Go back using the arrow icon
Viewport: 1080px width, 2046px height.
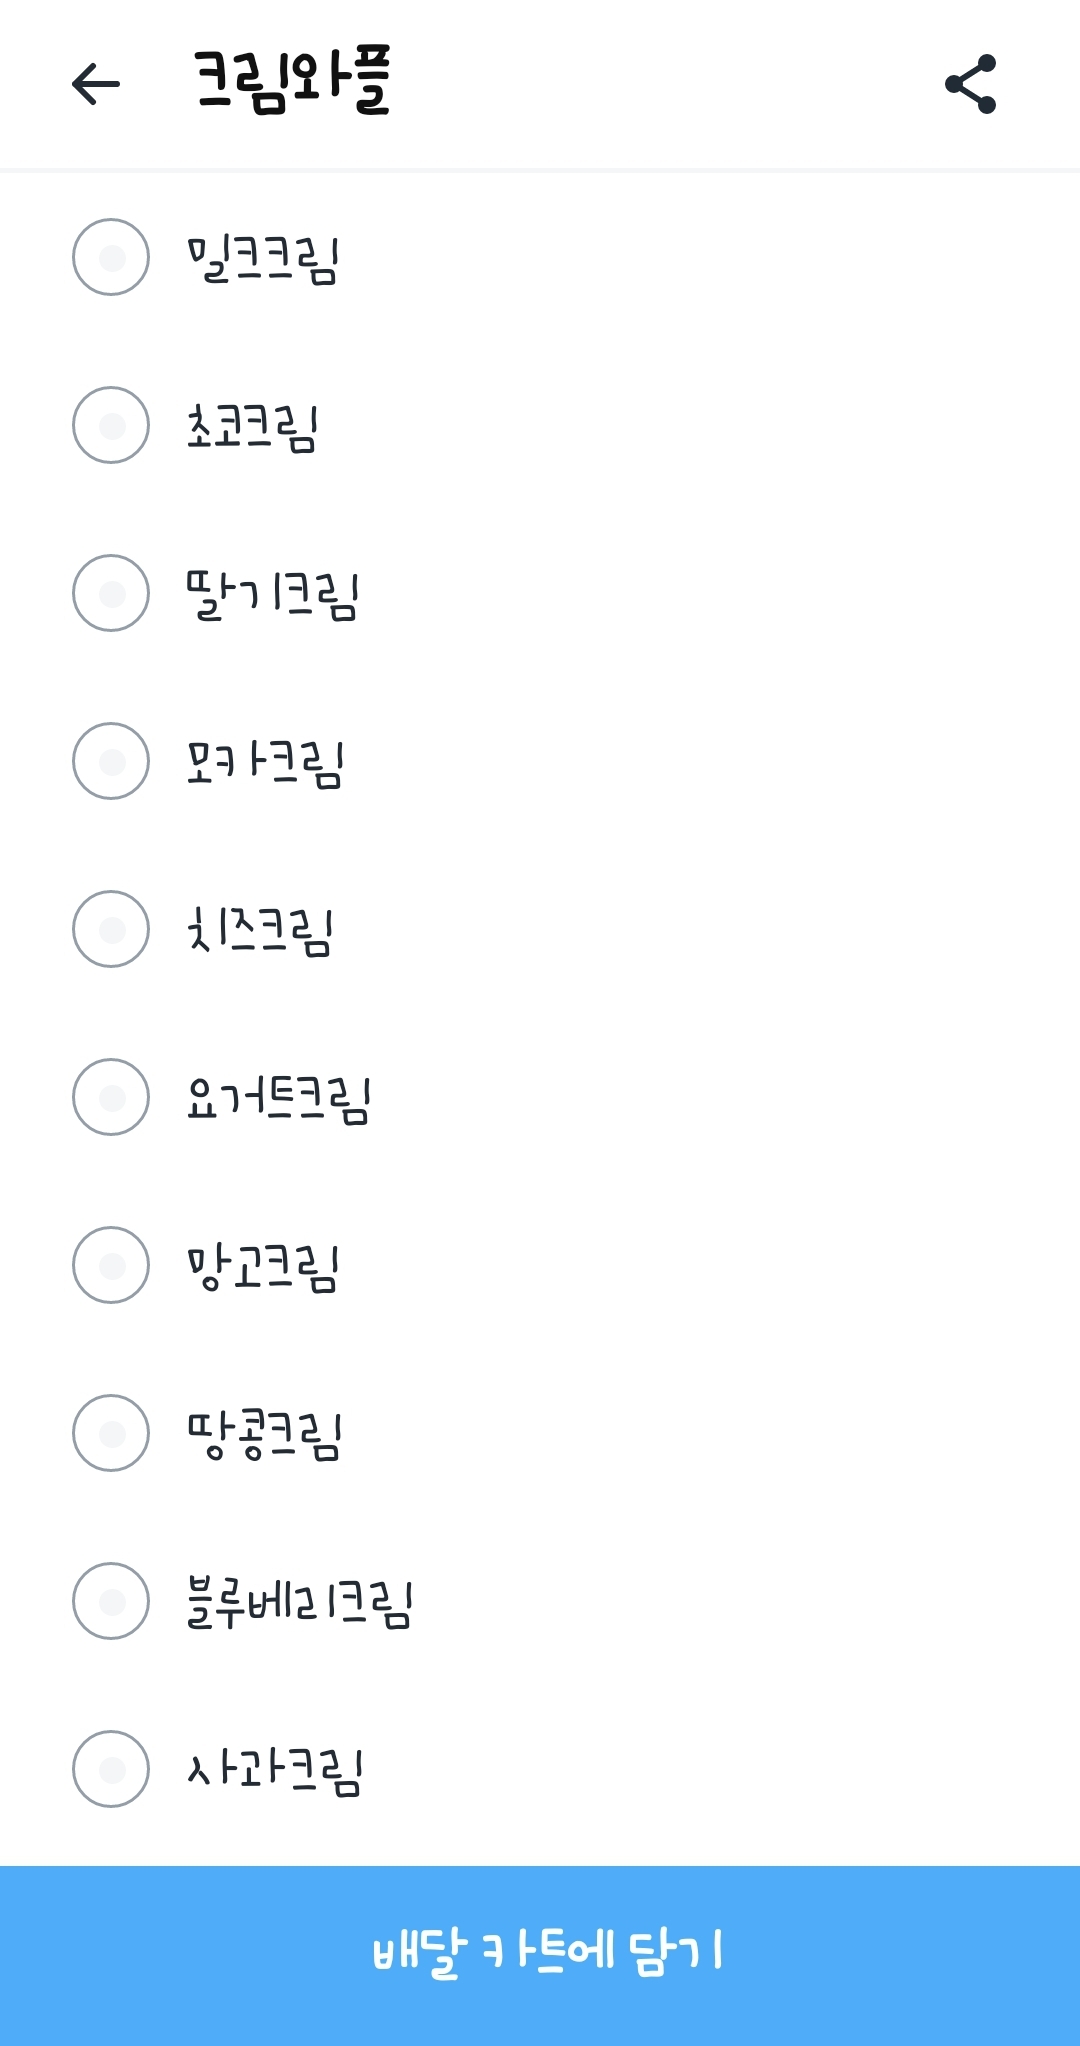pyautogui.click(x=96, y=84)
